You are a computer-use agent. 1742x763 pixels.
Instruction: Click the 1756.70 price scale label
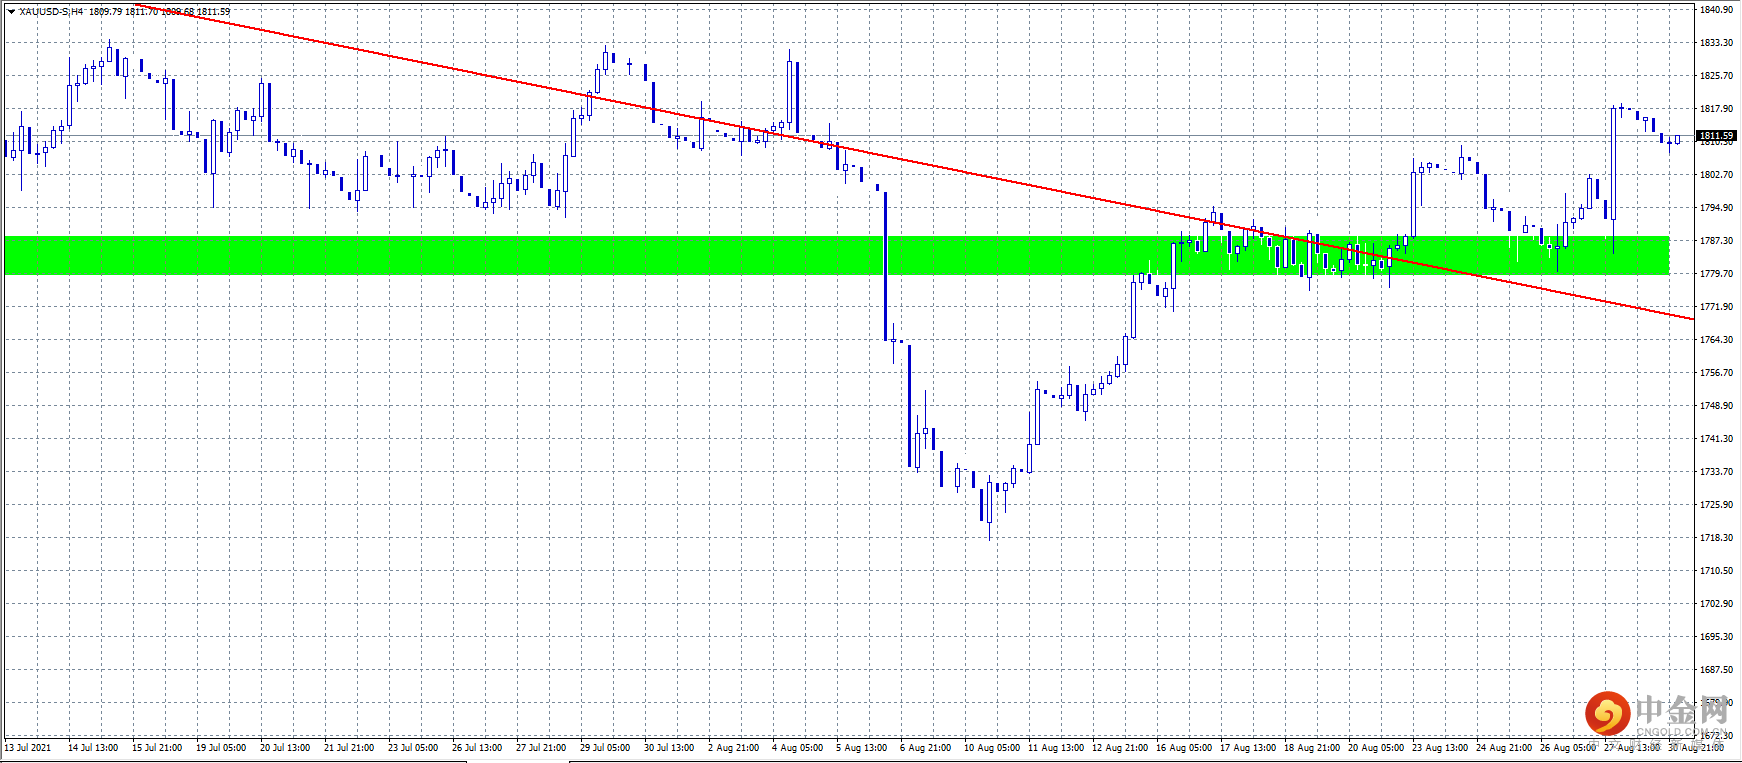[x=1716, y=373]
